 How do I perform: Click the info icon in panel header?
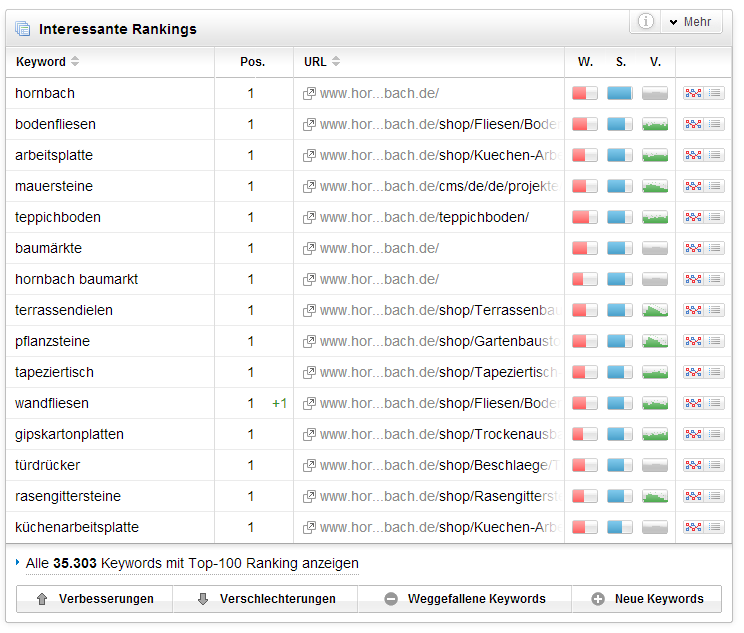tap(646, 22)
